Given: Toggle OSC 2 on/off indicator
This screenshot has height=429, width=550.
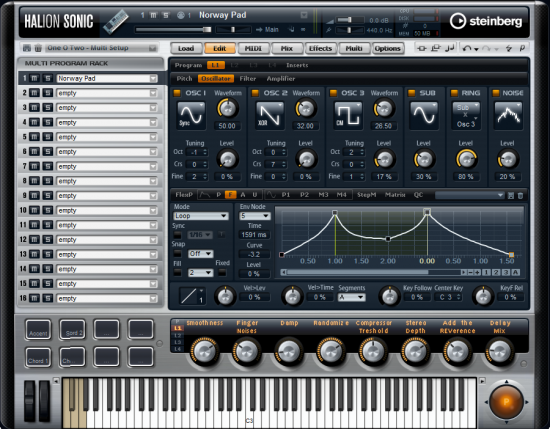Looking at the screenshot, I should click(255, 93).
